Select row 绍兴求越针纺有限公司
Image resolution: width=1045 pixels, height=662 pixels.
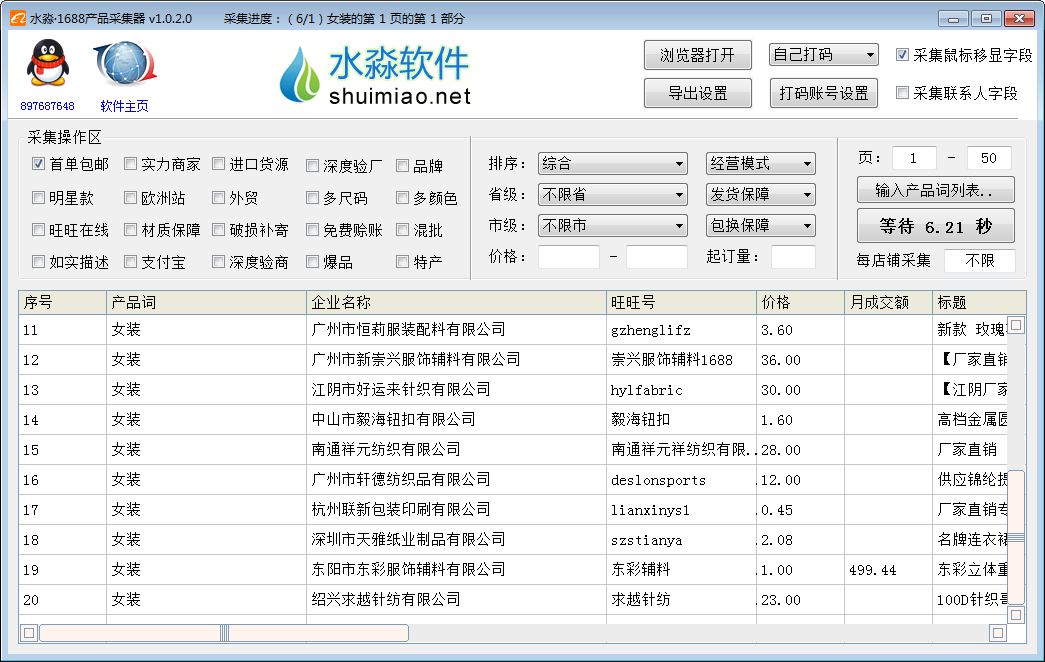[513, 599]
